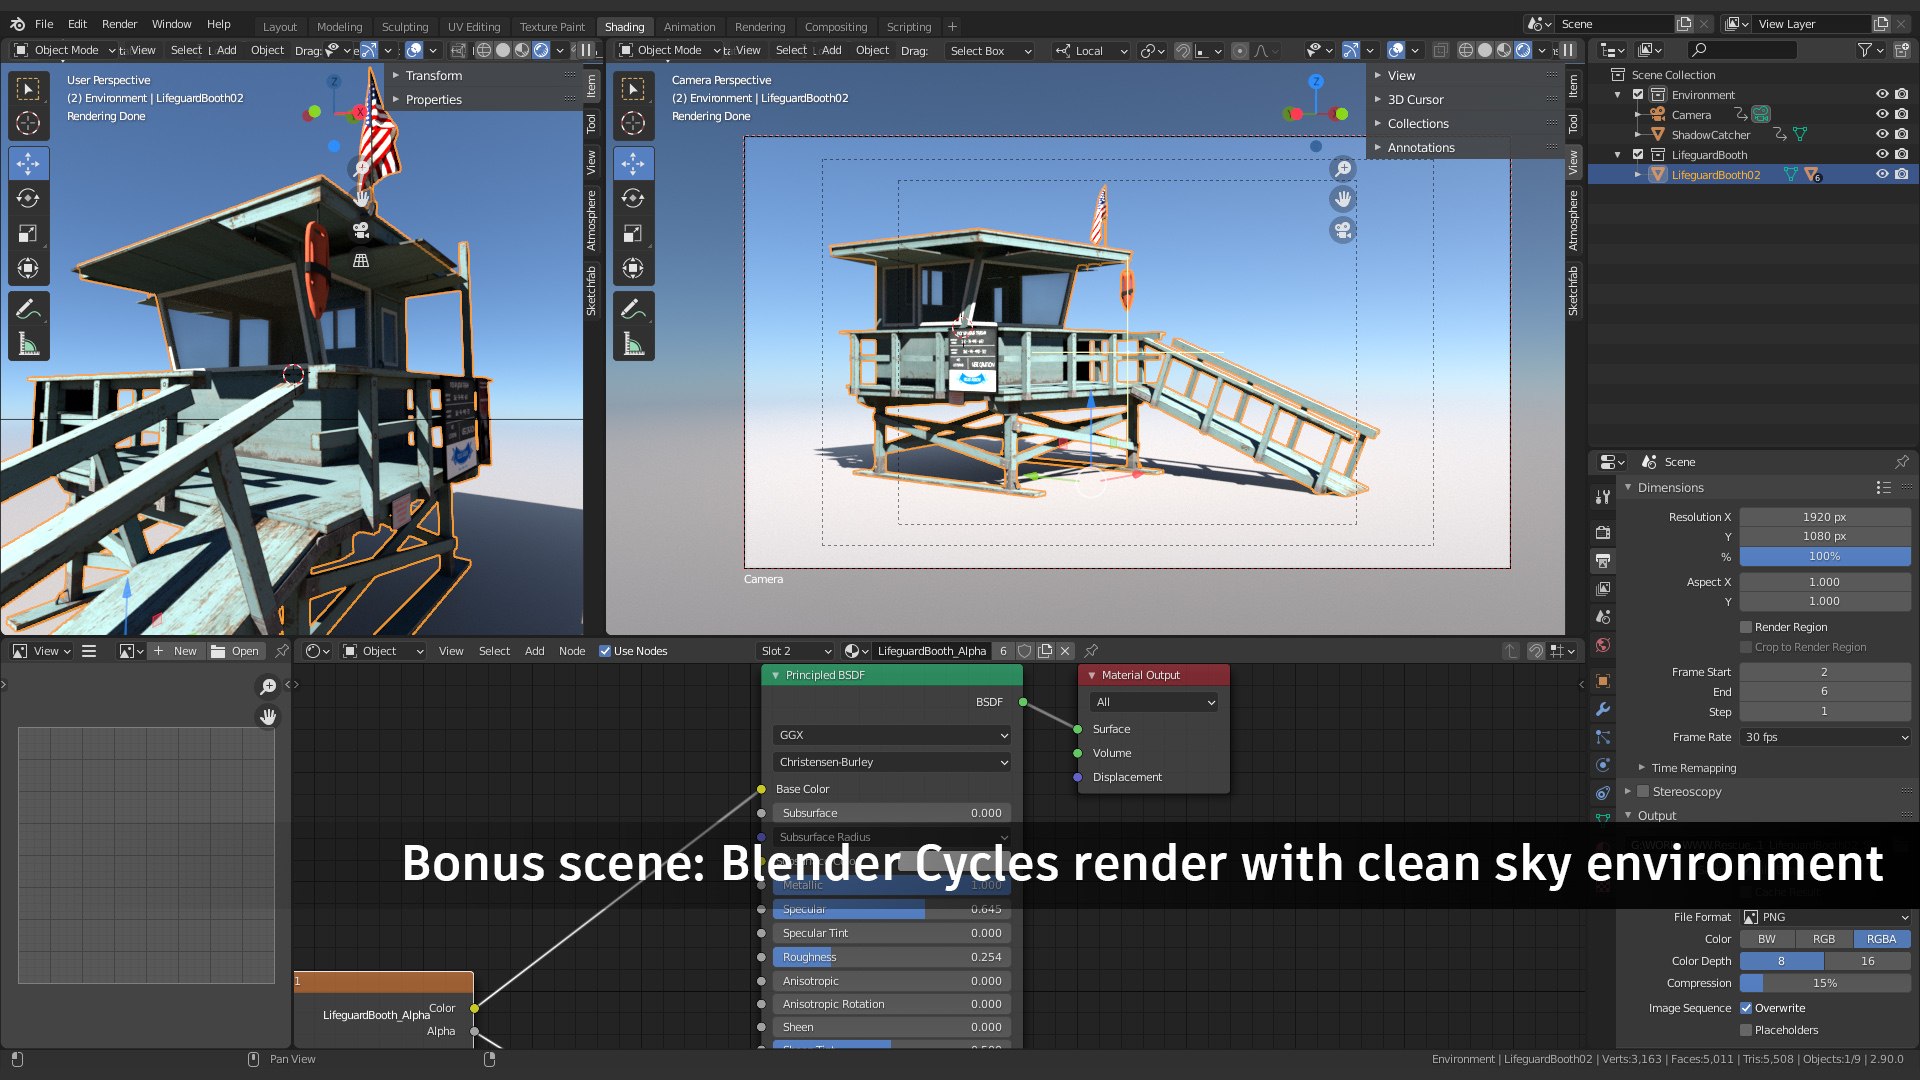Uncheck the Use Nodes checkbox
The width and height of the screenshot is (1920, 1080).
605,651
